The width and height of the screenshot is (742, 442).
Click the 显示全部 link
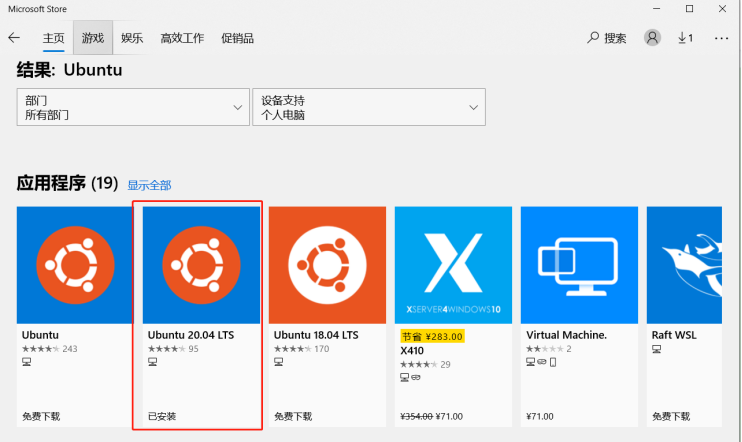(x=150, y=185)
